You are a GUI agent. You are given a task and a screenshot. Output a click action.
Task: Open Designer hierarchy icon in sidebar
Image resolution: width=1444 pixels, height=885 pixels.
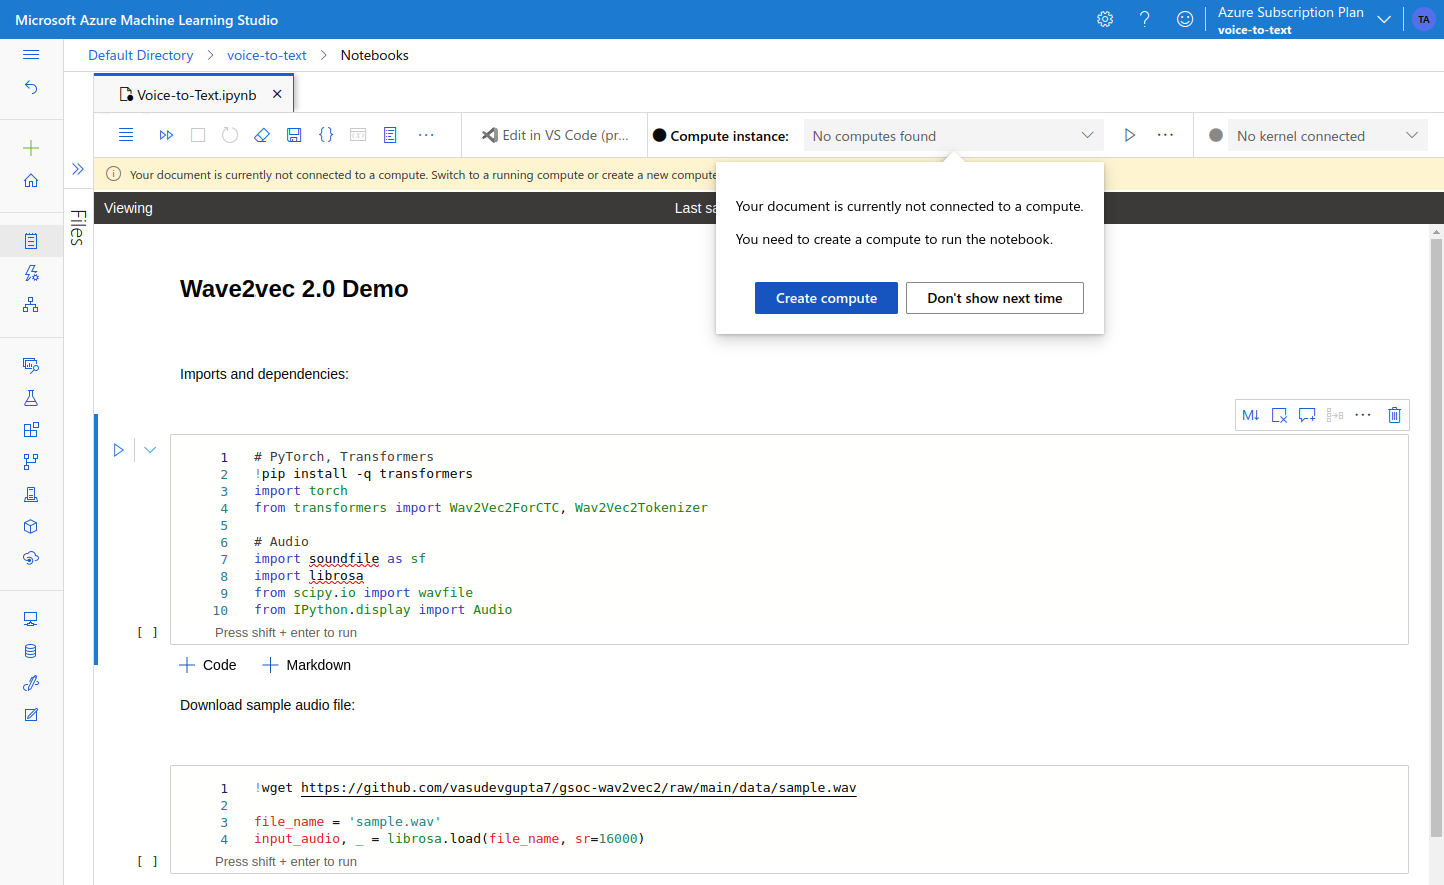coord(31,305)
